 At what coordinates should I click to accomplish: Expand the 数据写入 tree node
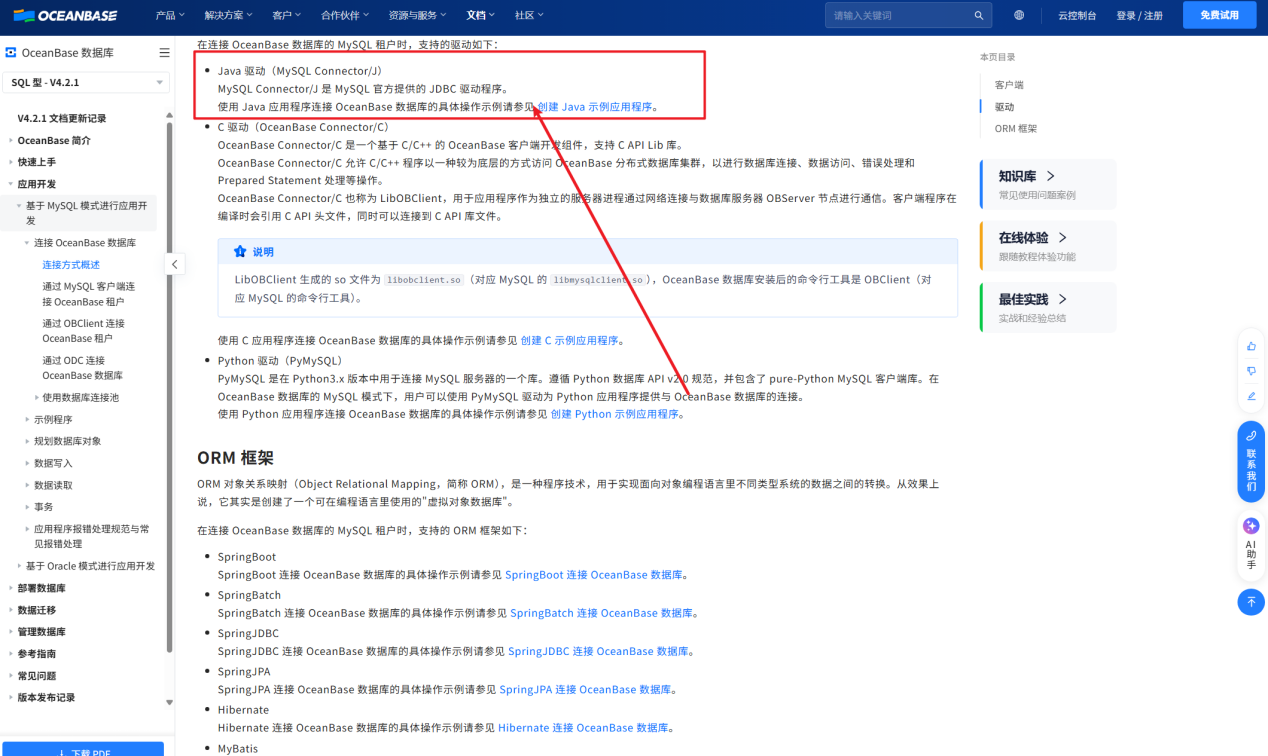coord(28,463)
